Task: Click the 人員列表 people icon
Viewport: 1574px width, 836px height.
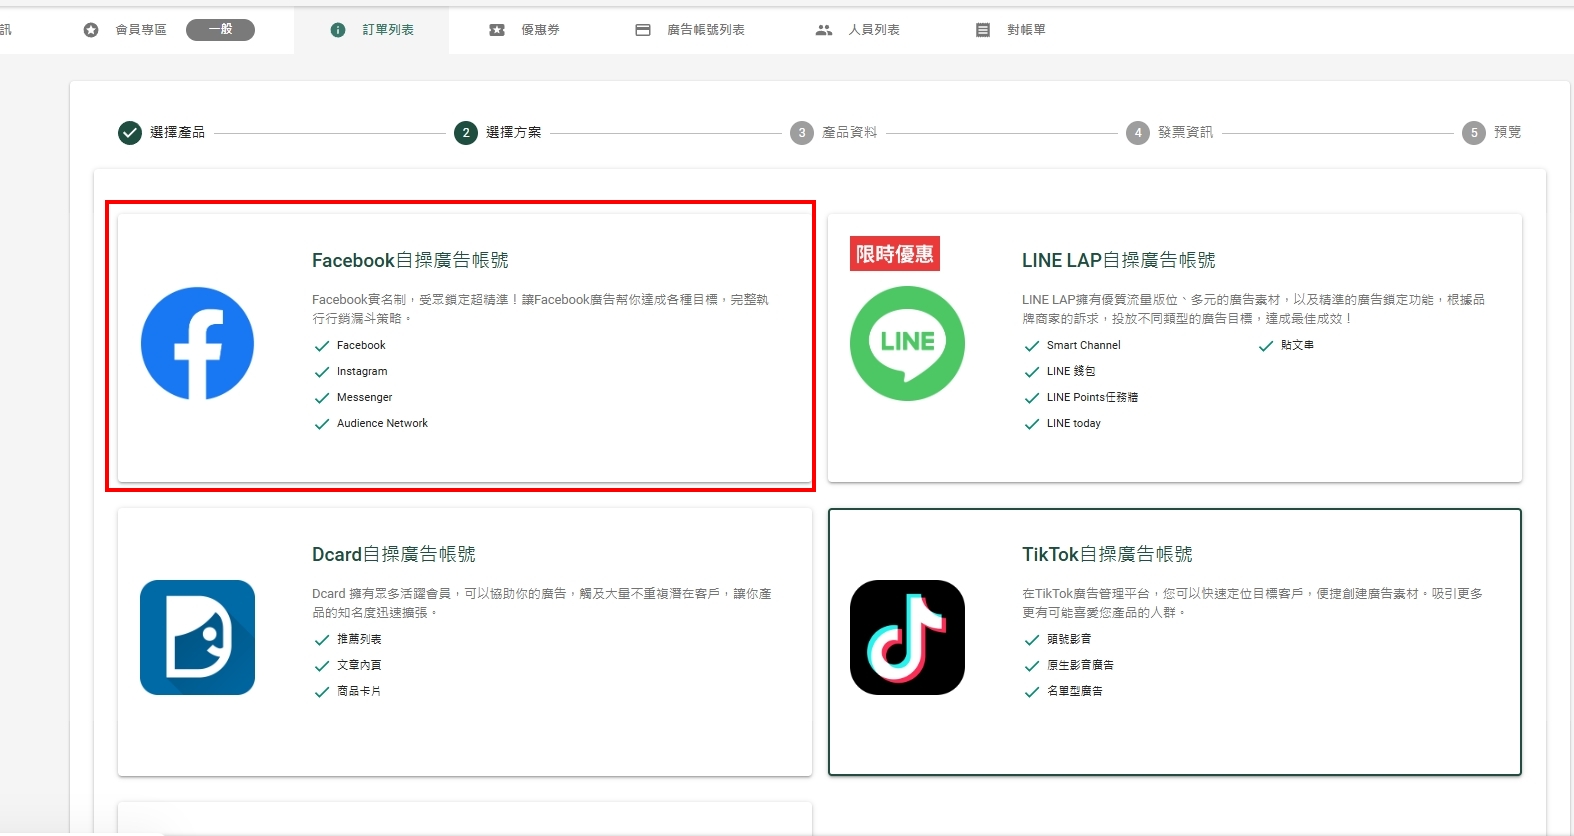Action: (x=824, y=30)
